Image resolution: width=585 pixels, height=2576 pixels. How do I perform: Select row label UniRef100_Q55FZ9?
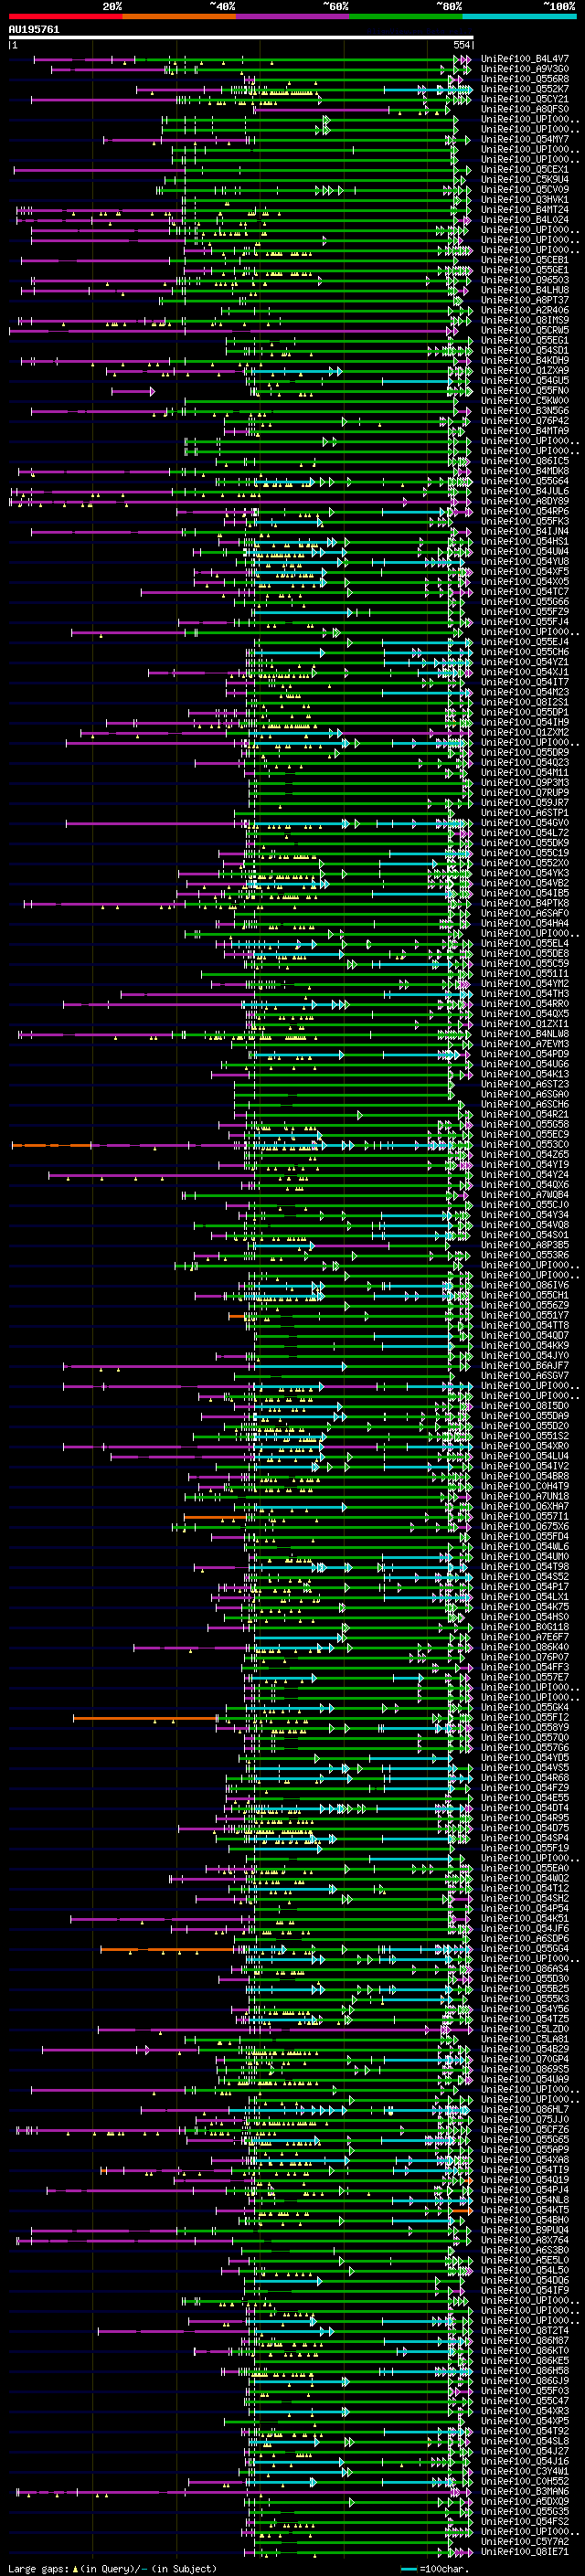point(525,612)
